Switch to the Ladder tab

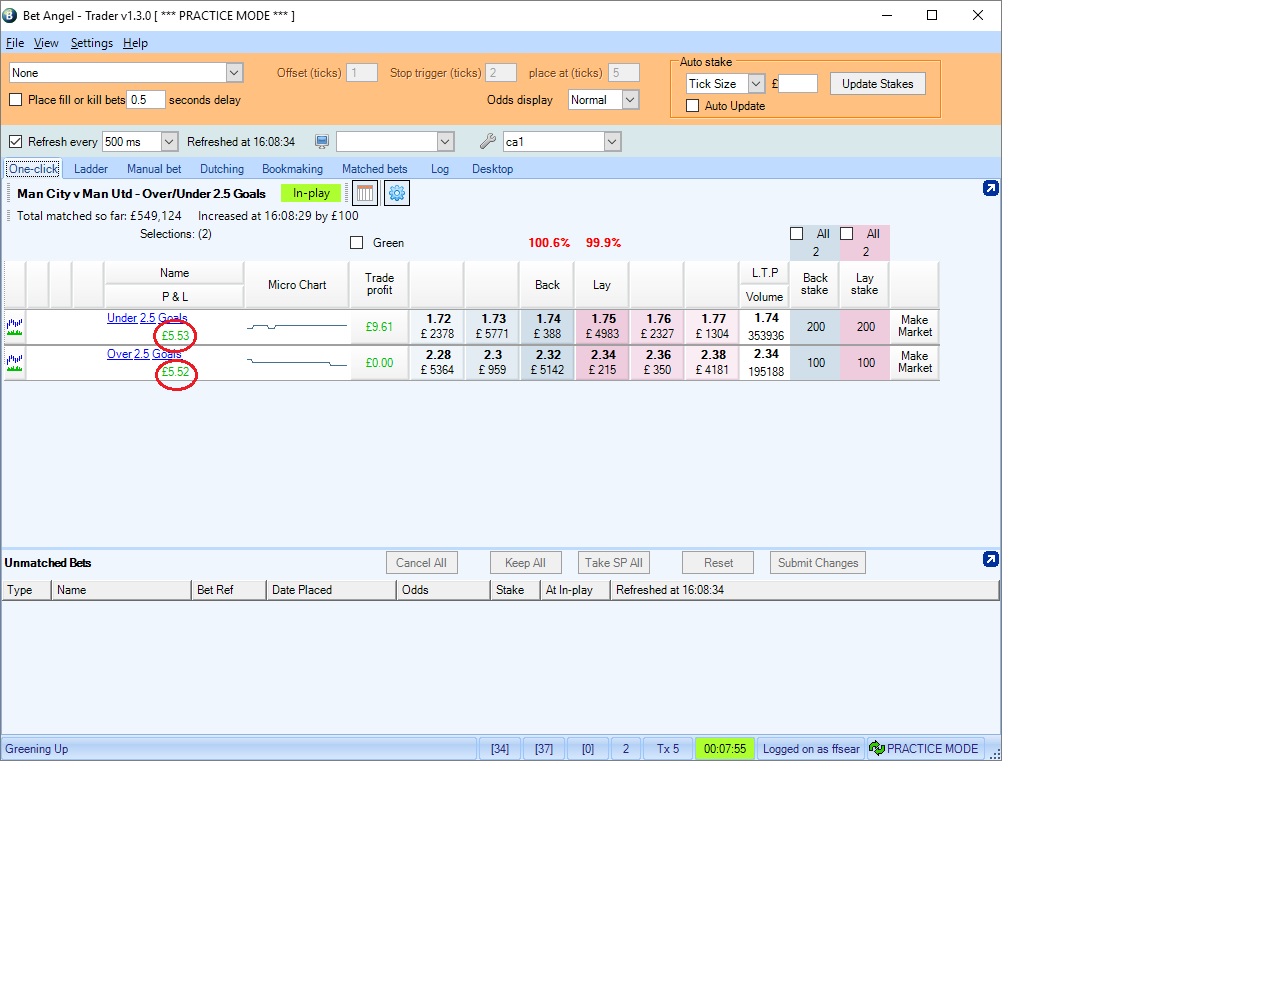click(x=90, y=168)
